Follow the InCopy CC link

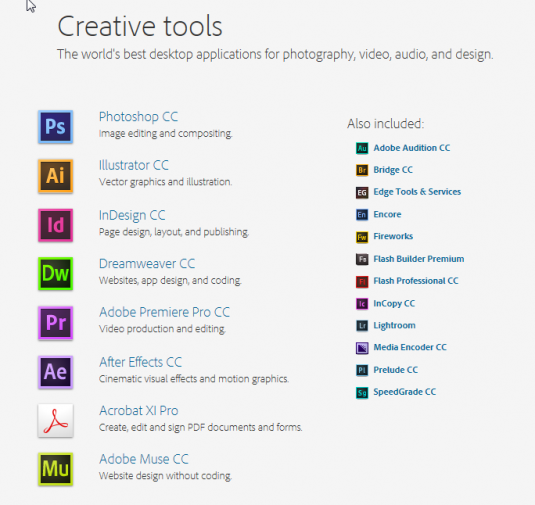click(394, 304)
